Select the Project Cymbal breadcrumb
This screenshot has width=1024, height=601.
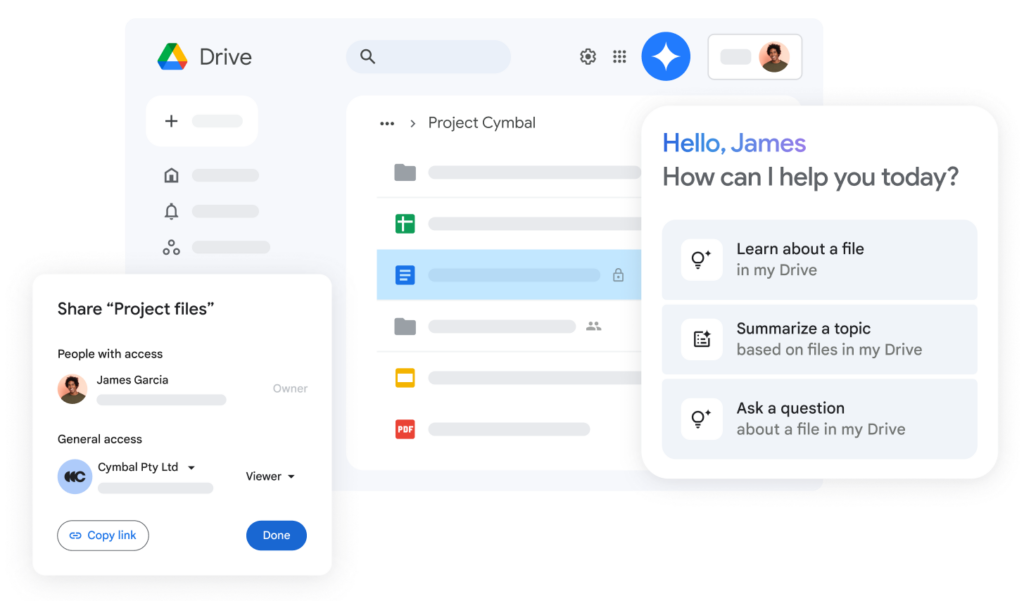click(482, 123)
